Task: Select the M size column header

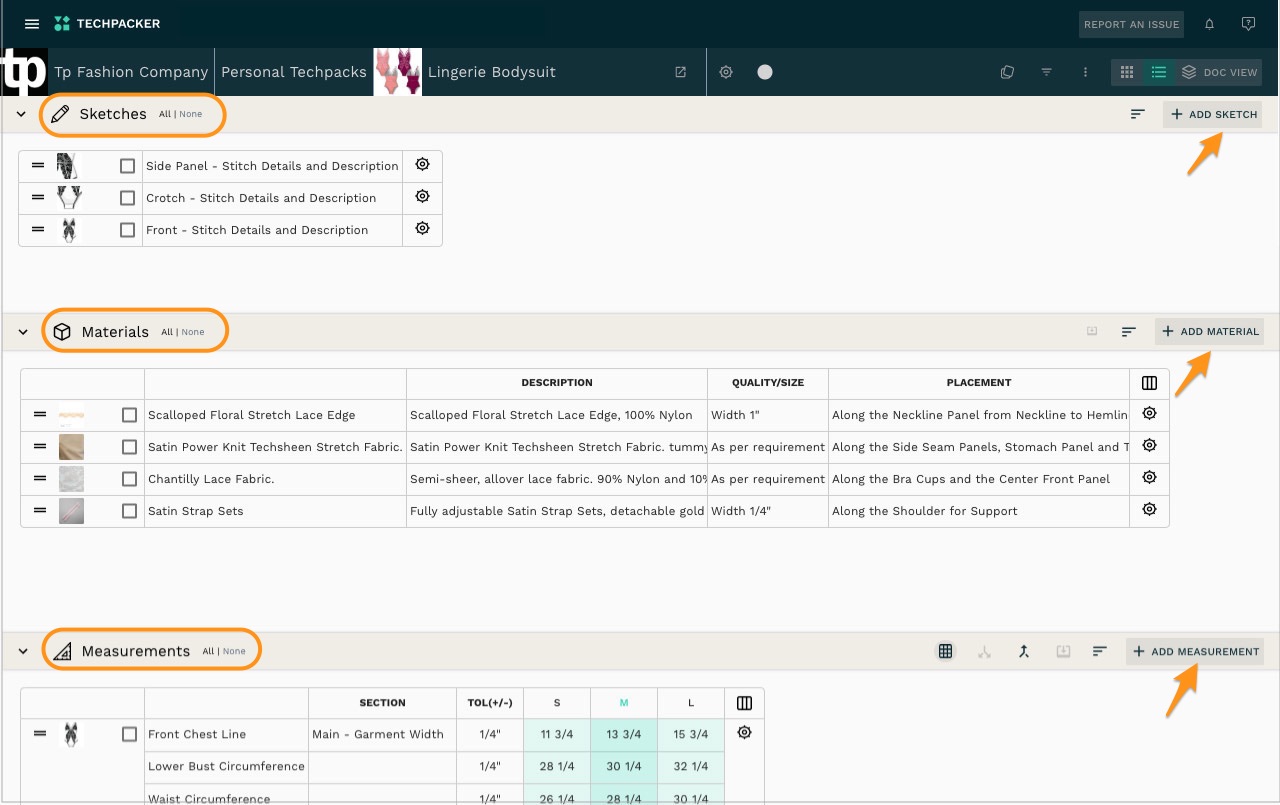Action: (x=624, y=703)
